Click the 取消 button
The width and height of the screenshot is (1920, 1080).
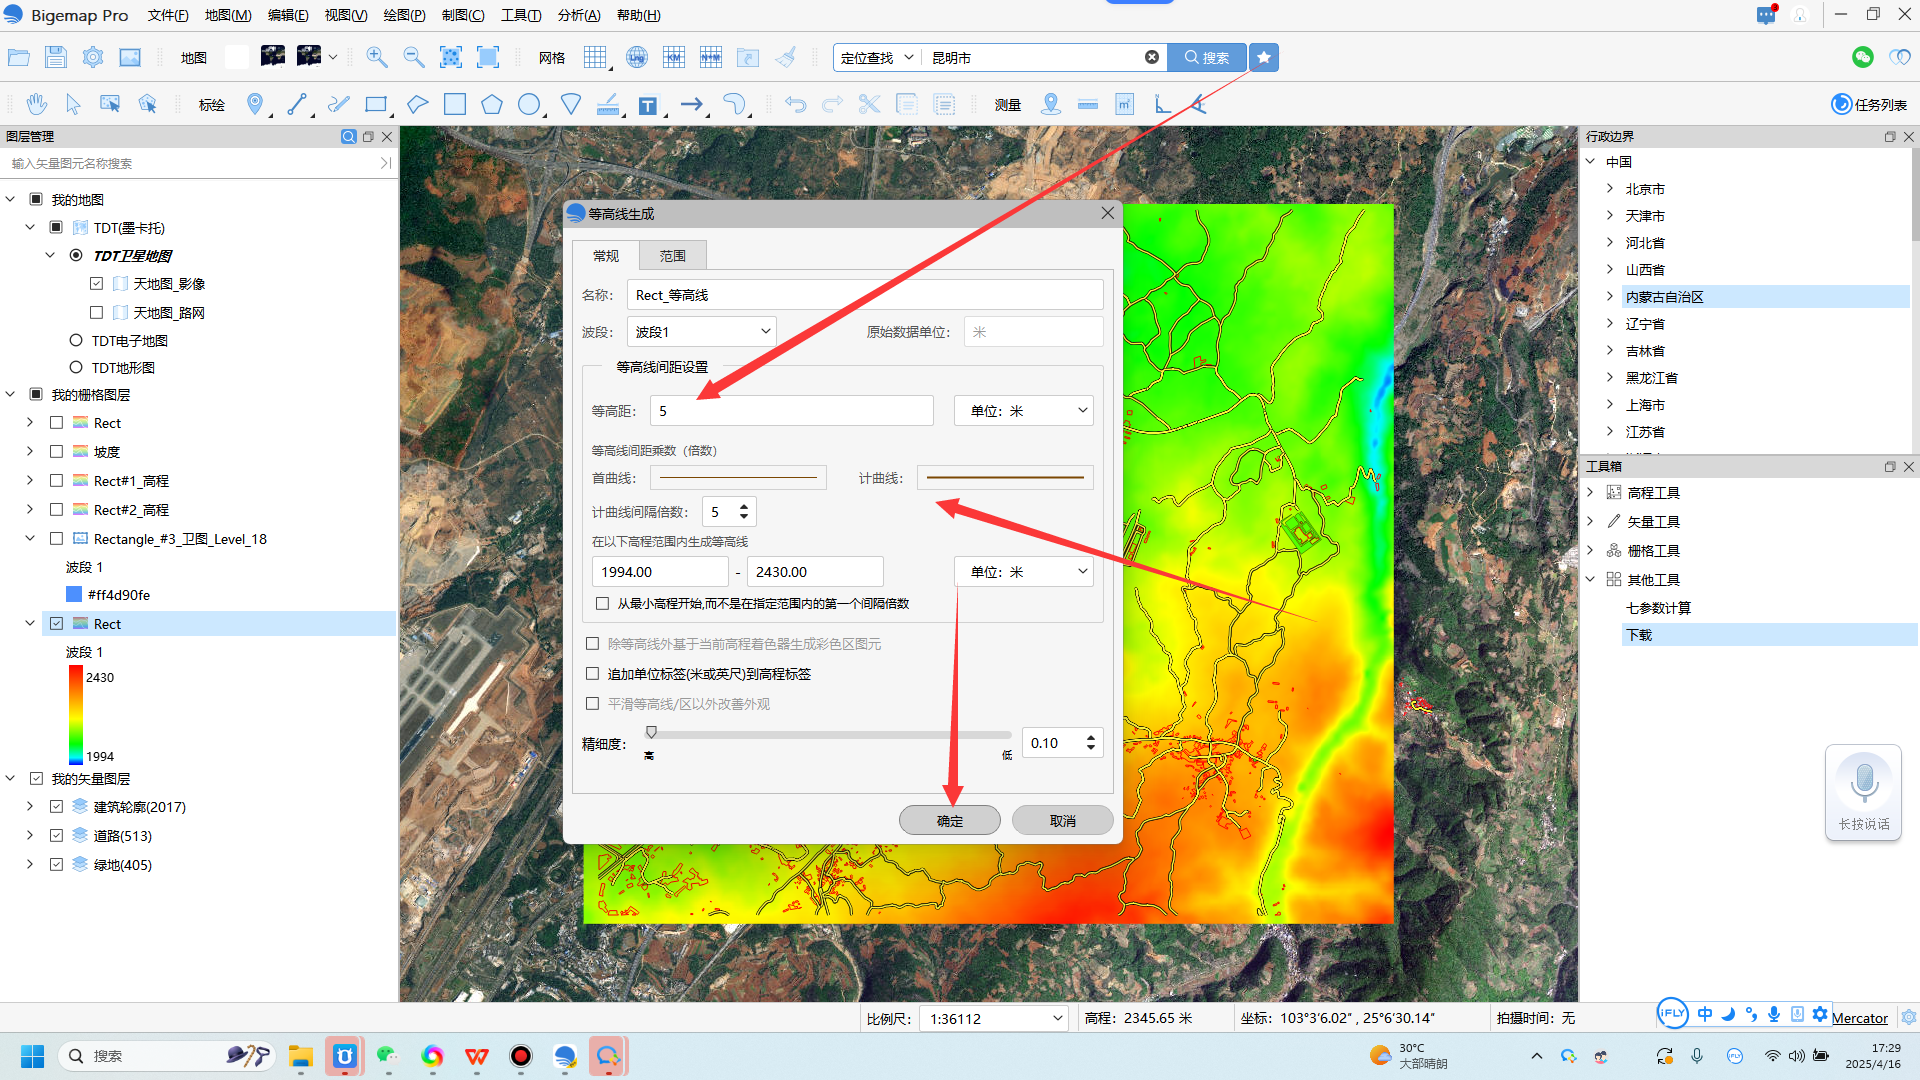click(1062, 820)
